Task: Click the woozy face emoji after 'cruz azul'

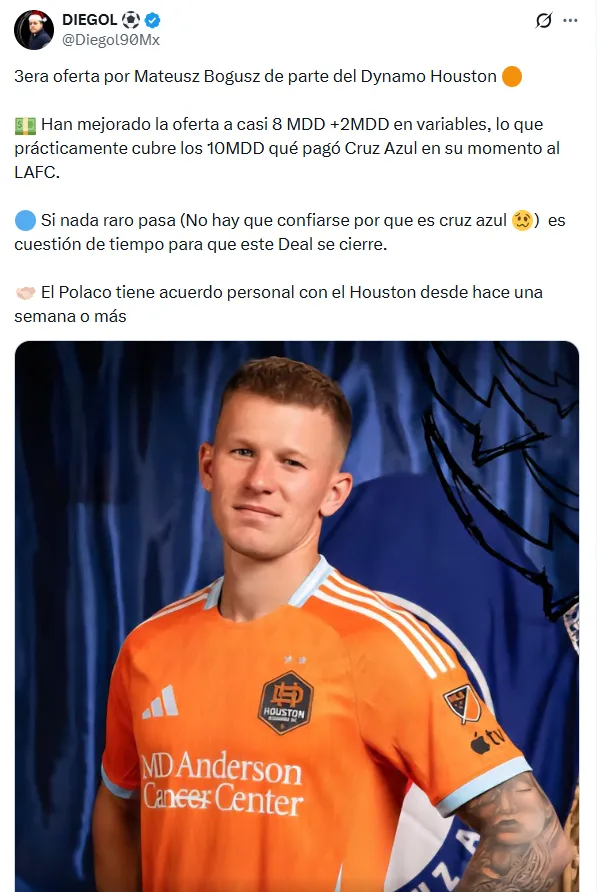Action: [522, 221]
